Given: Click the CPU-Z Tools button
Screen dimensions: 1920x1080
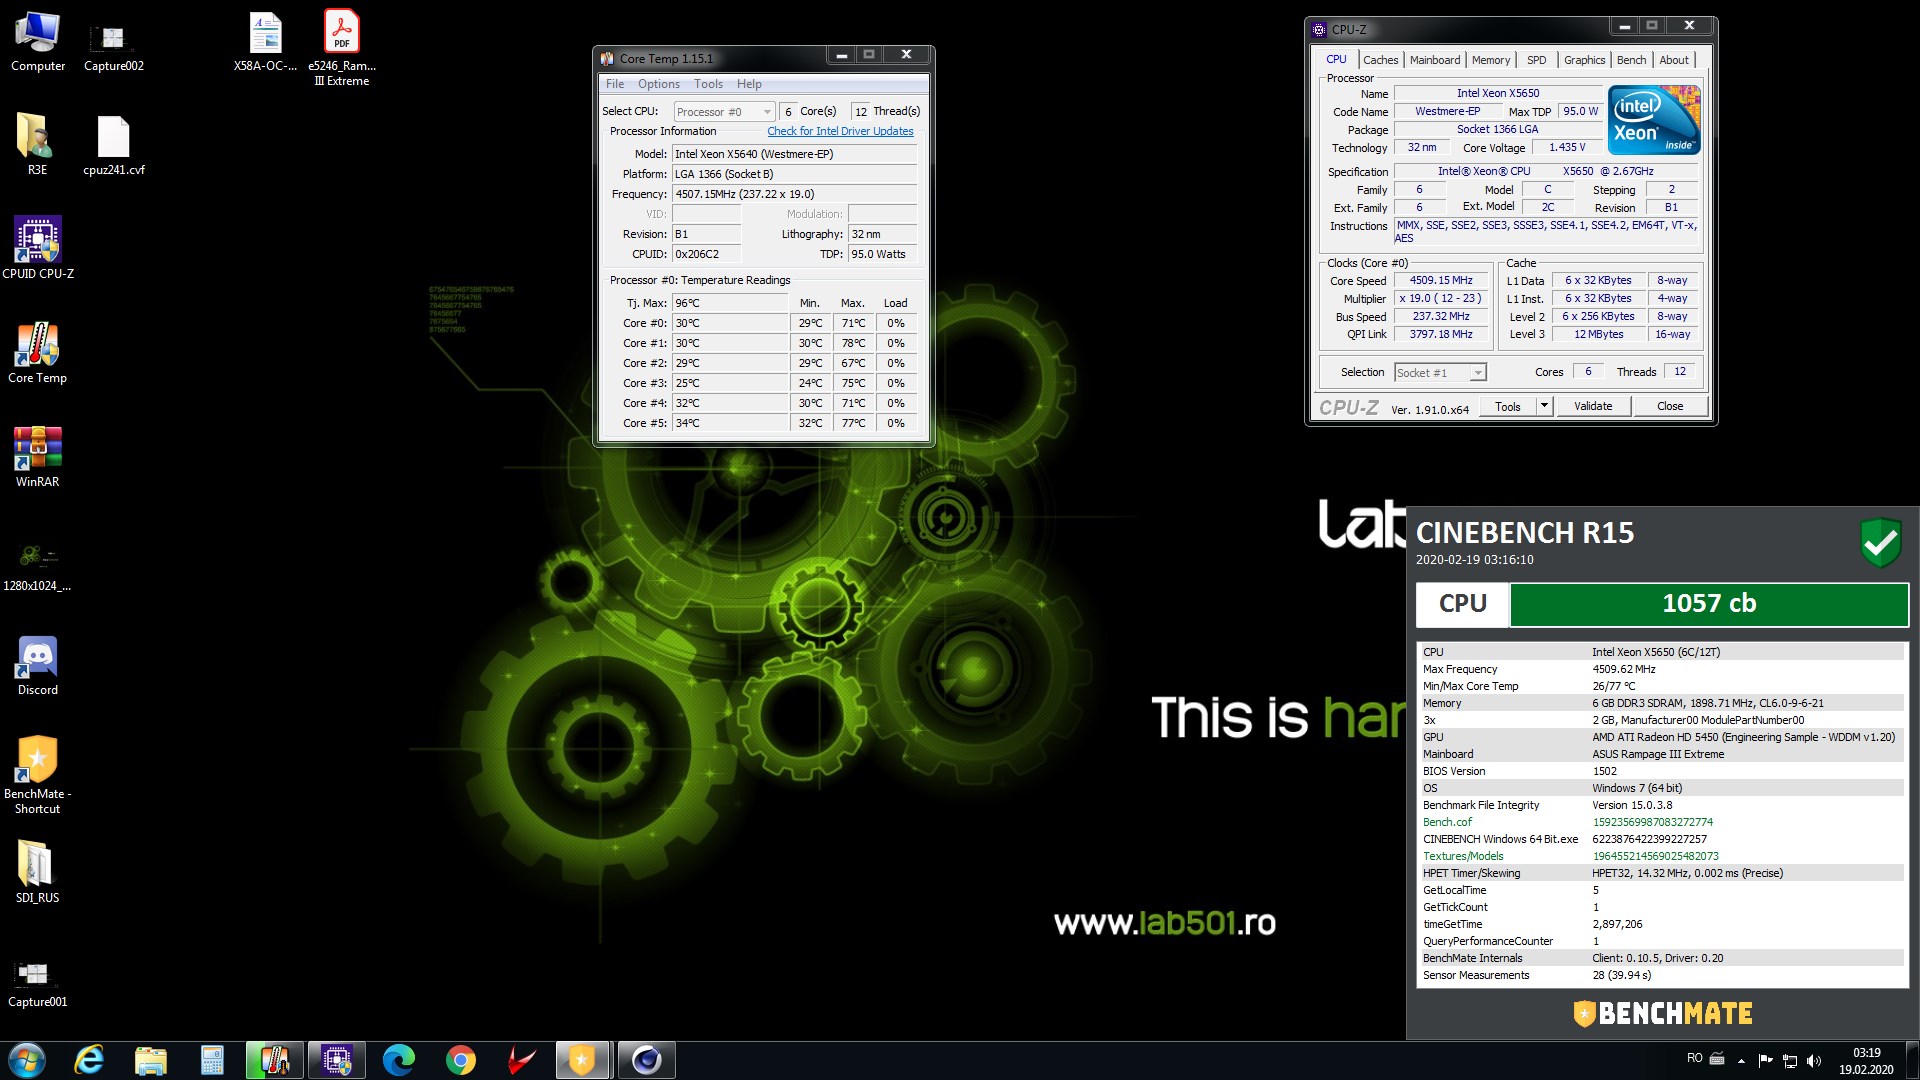Looking at the screenshot, I should [1508, 406].
